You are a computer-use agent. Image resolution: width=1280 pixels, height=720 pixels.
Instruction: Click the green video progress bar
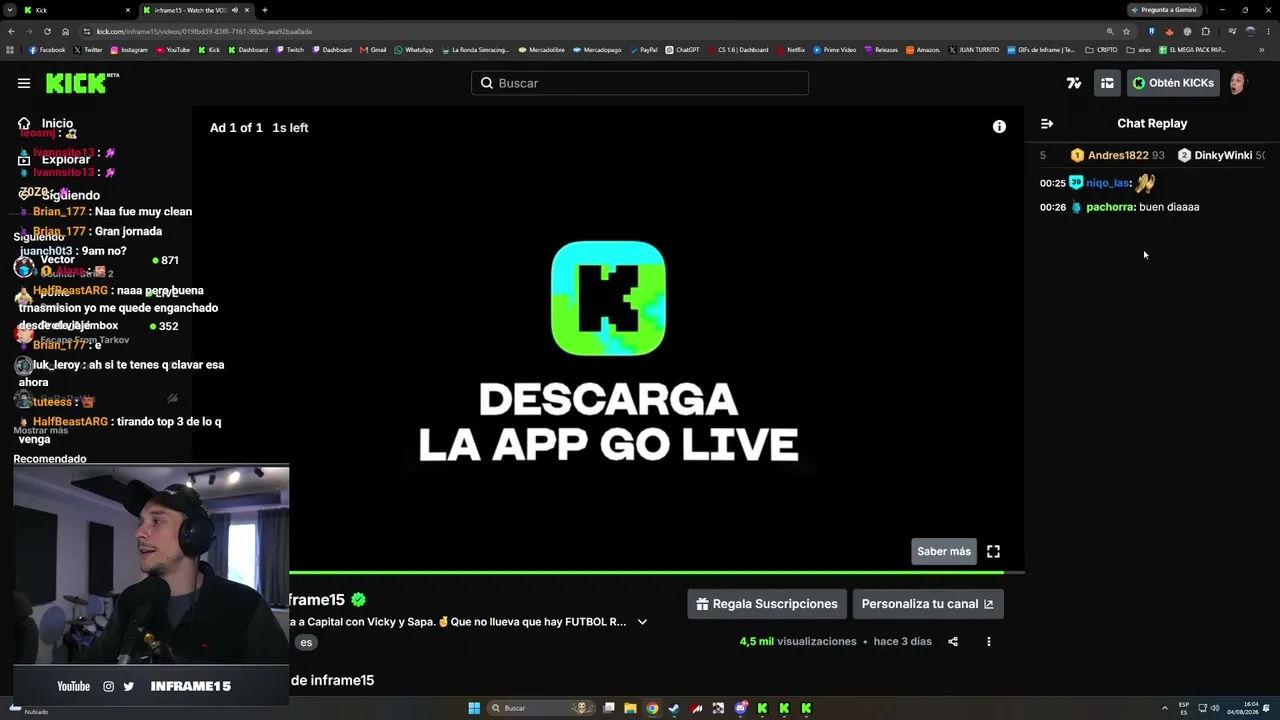(645, 573)
